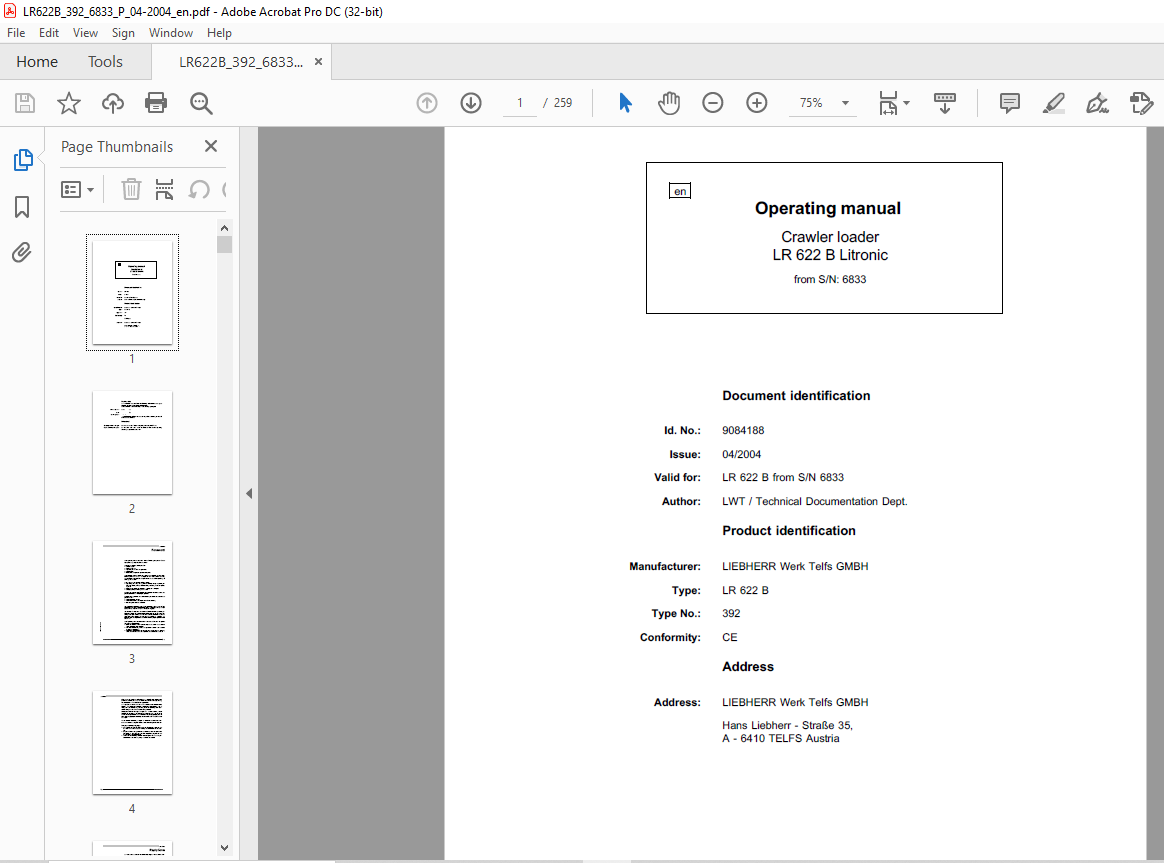This screenshot has width=1164, height=863.
Task: Zoom in with plus button
Action: pos(756,103)
